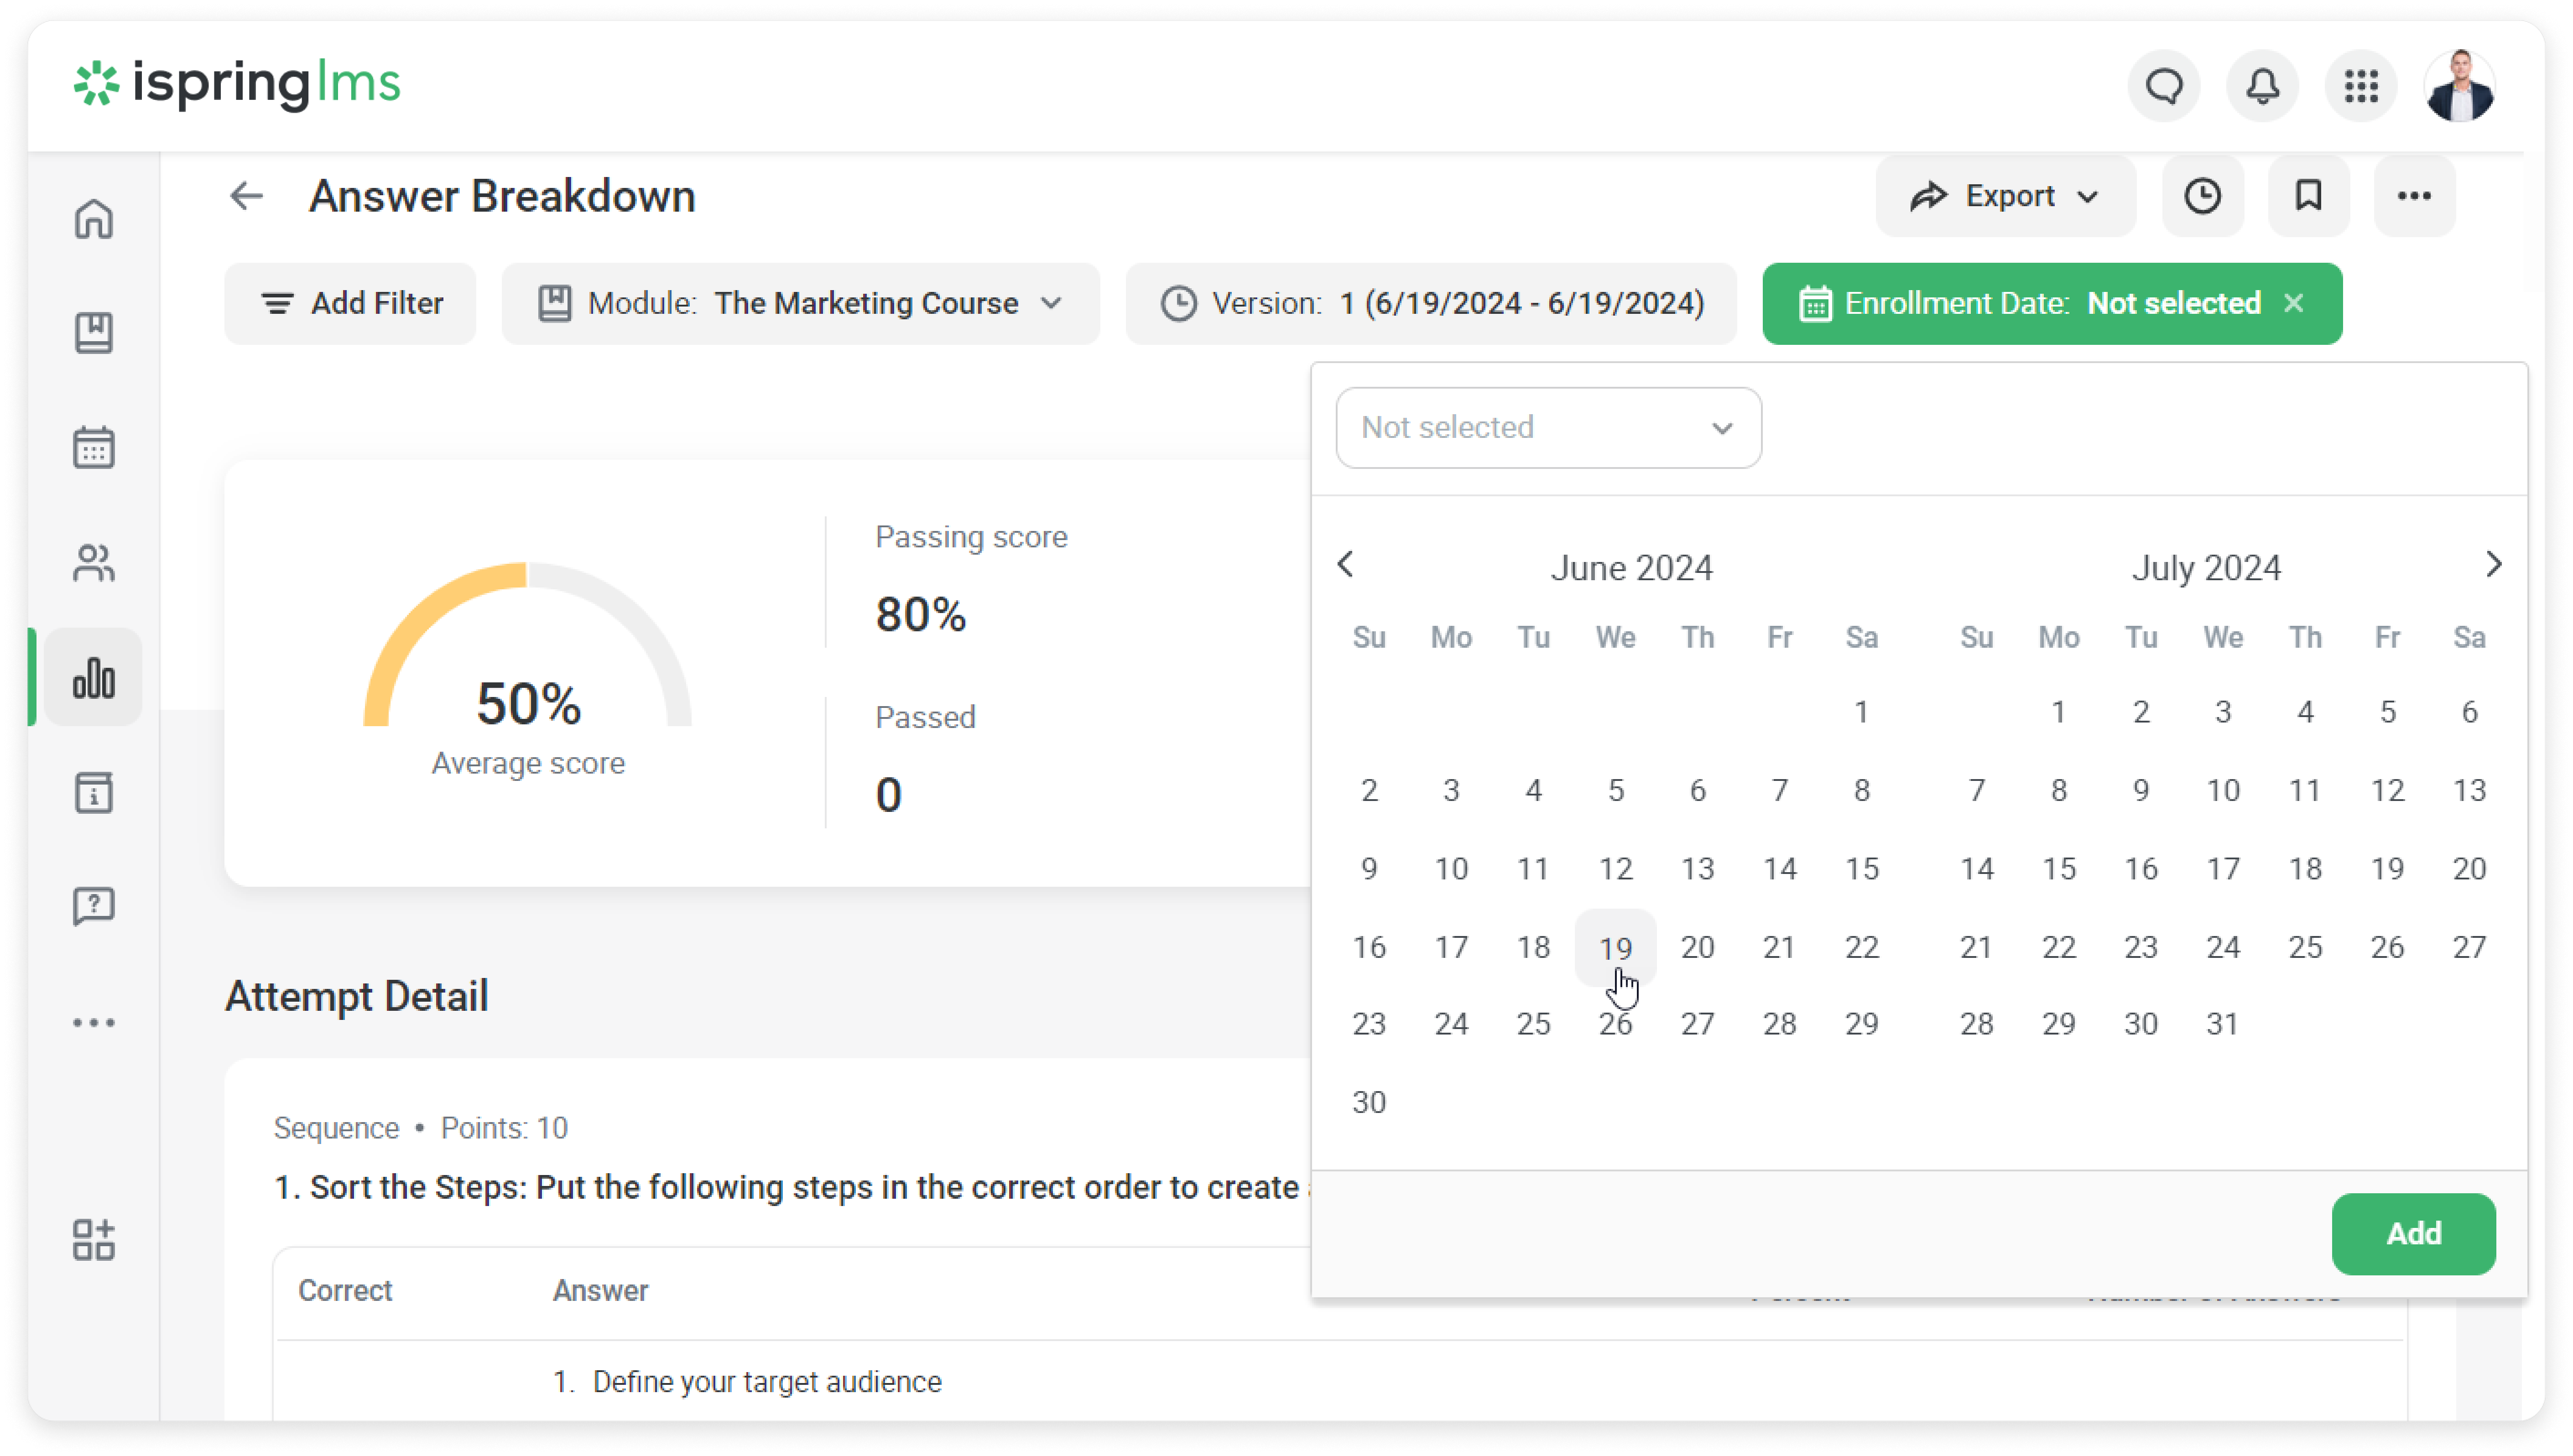Open the chat bubble icon
This screenshot has width=2573, height=1456.
point(2164,87)
